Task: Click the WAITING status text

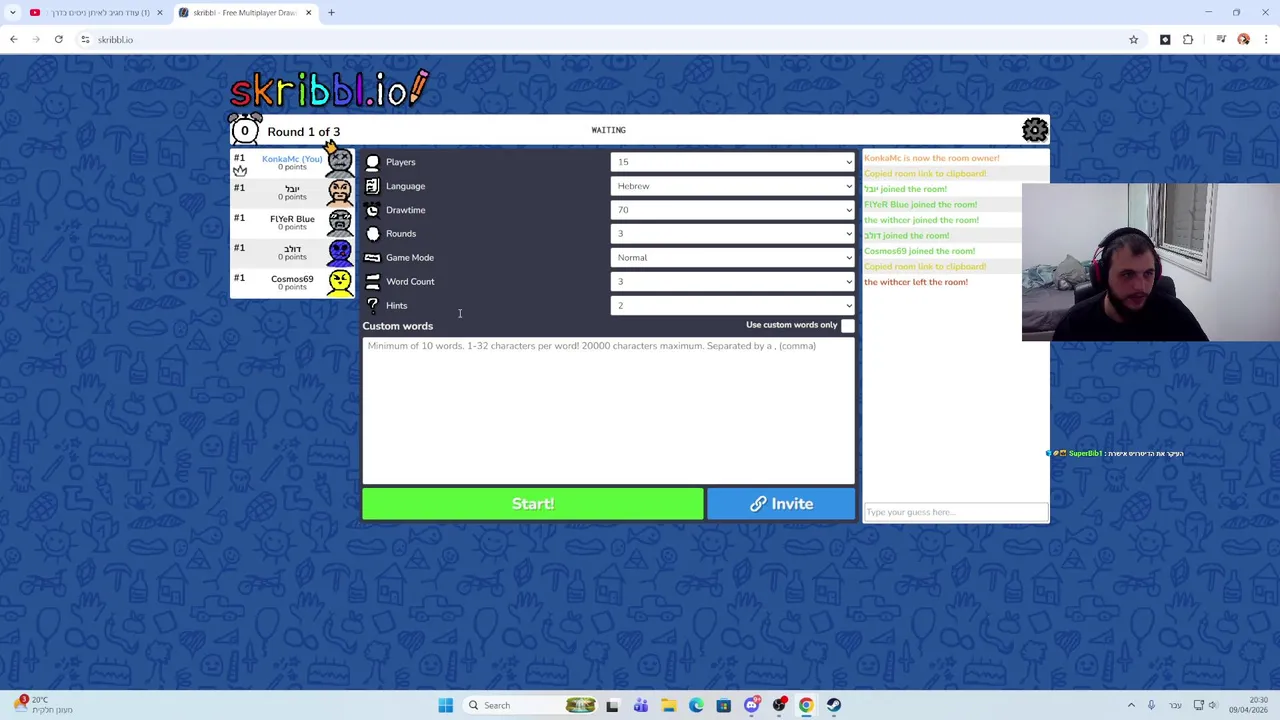Action: pyautogui.click(x=608, y=130)
